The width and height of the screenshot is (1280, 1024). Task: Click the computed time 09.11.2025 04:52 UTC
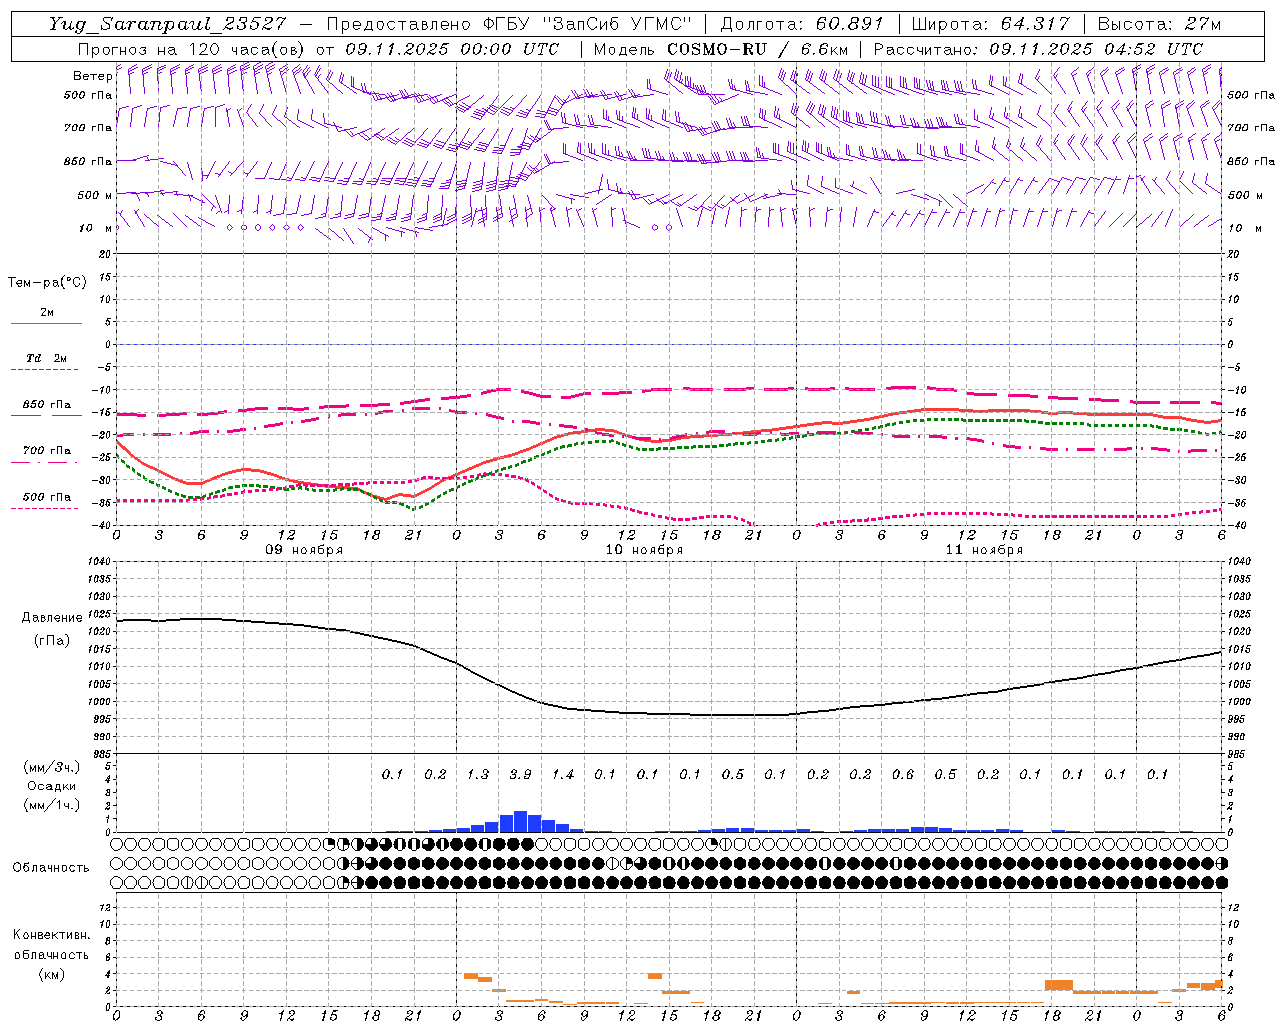(1096, 49)
